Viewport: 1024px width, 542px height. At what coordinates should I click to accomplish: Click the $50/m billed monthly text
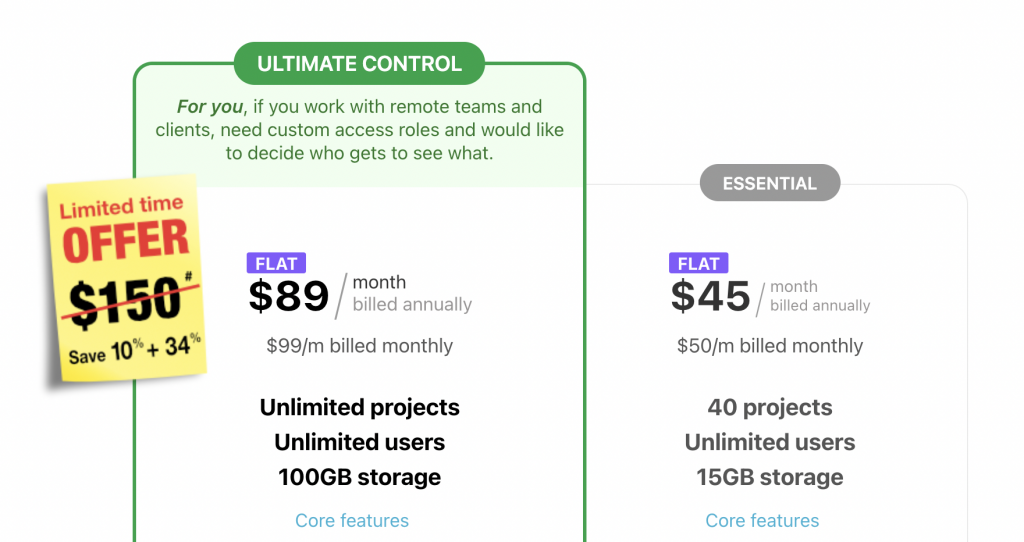click(770, 345)
